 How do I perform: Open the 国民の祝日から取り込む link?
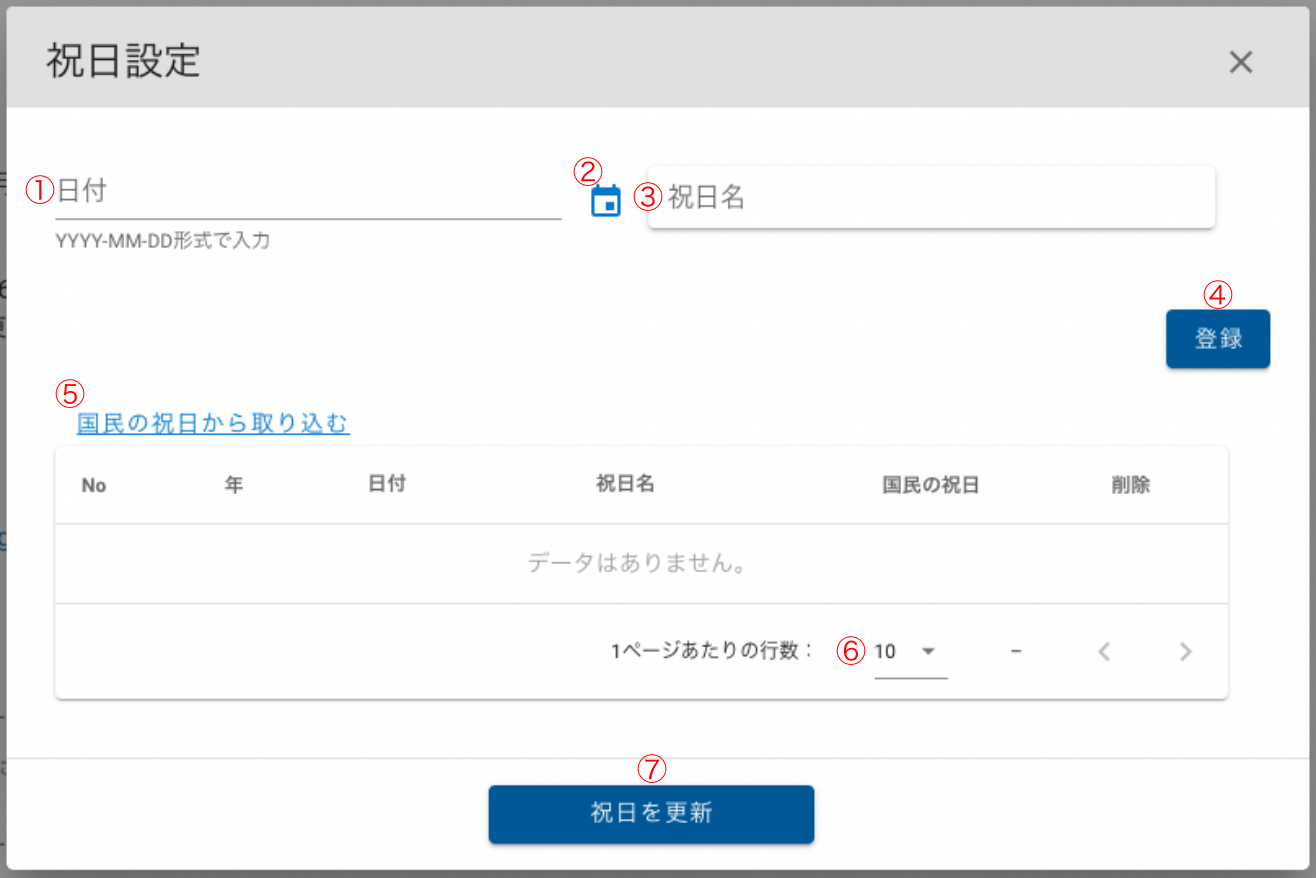pyautogui.click(x=213, y=424)
